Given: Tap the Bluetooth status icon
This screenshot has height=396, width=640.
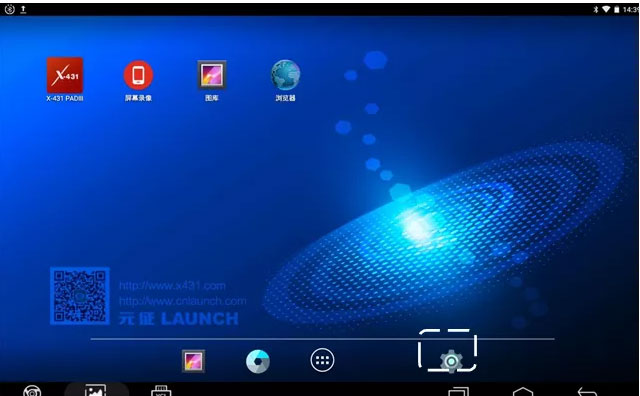Looking at the screenshot, I should 596,9.
